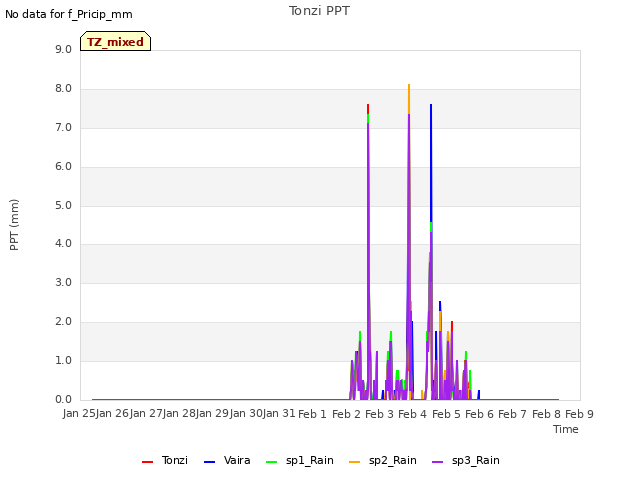Click the Tonzi PPT chart title
Image resolution: width=640 pixels, height=480 pixels.
(x=319, y=11)
